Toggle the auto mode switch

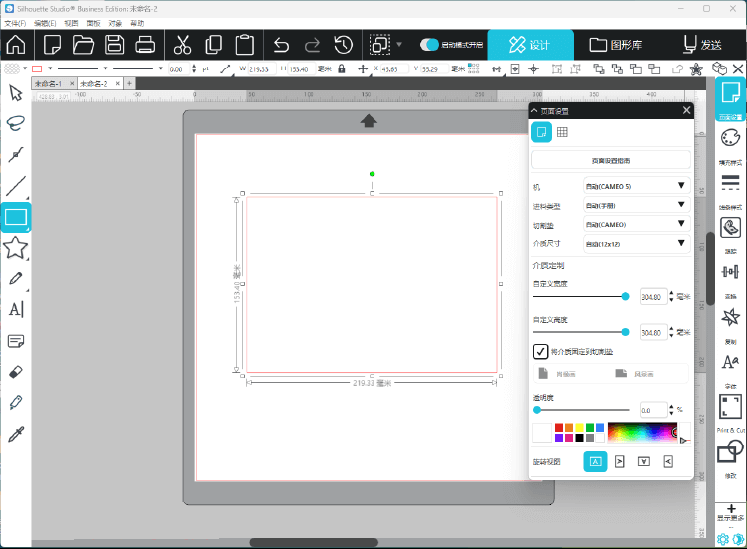[429, 45]
